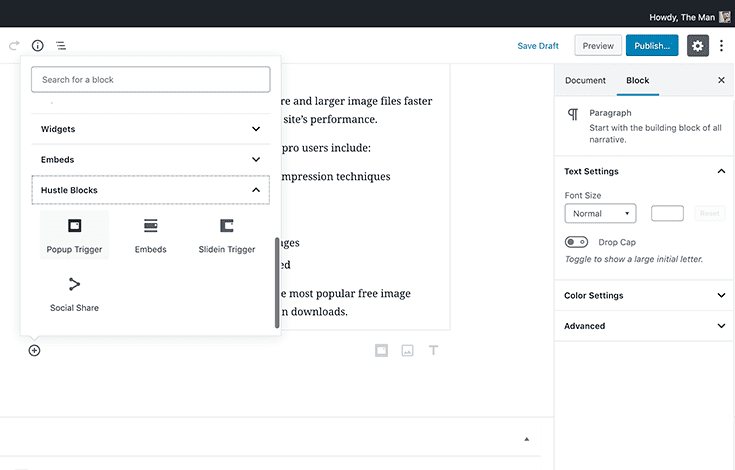Switch to the Document tab
735x470 pixels.
coord(585,80)
